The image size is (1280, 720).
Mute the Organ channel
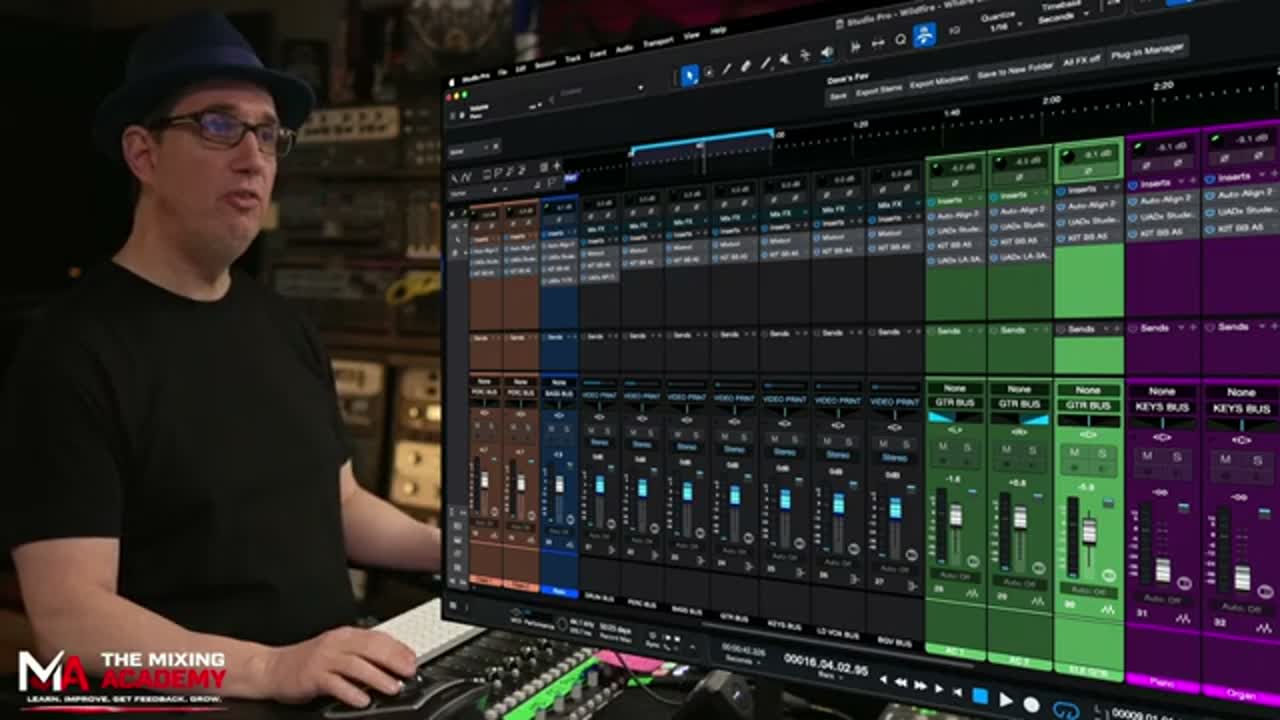(x=1227, y=459)
